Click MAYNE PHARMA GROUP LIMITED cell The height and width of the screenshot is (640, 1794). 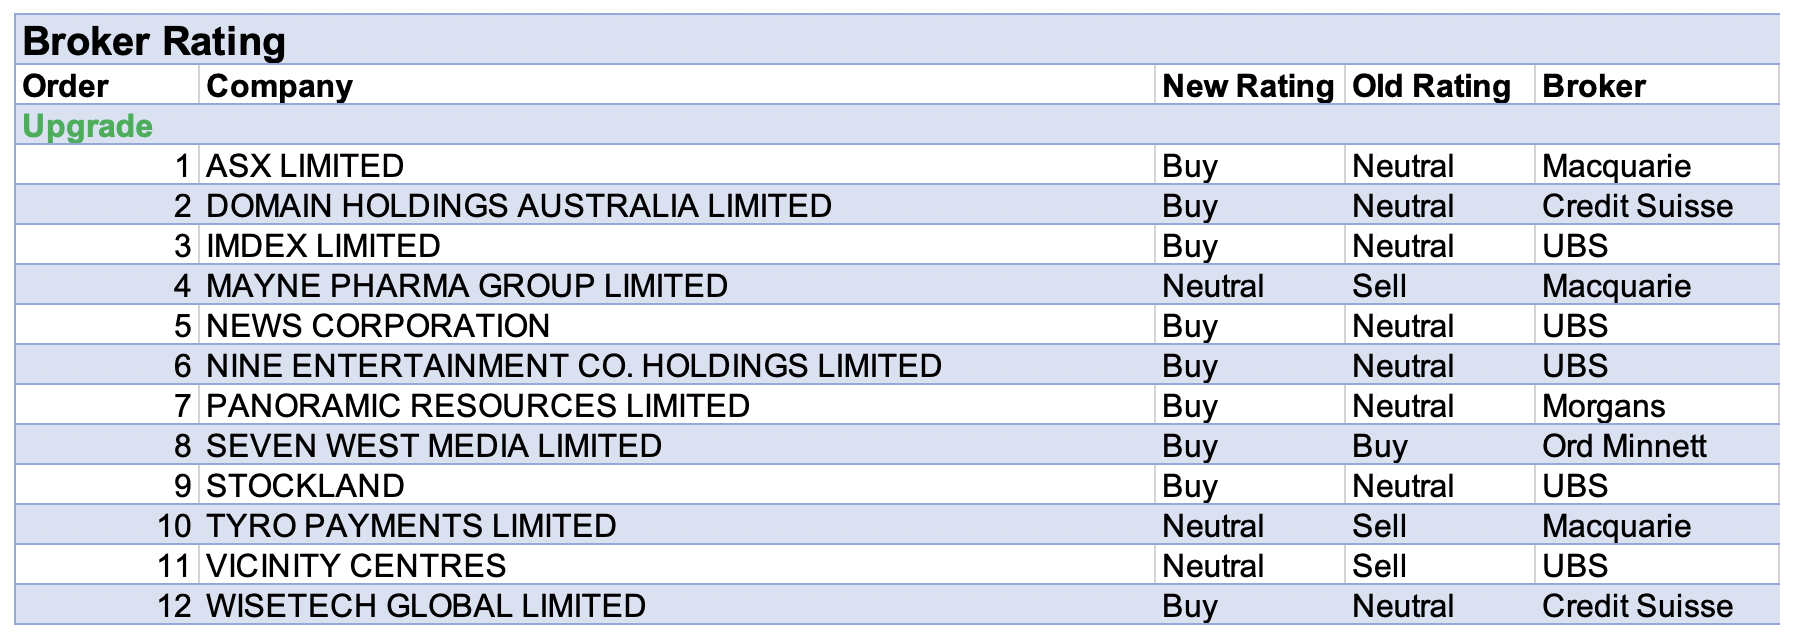[x=466, y=286]
